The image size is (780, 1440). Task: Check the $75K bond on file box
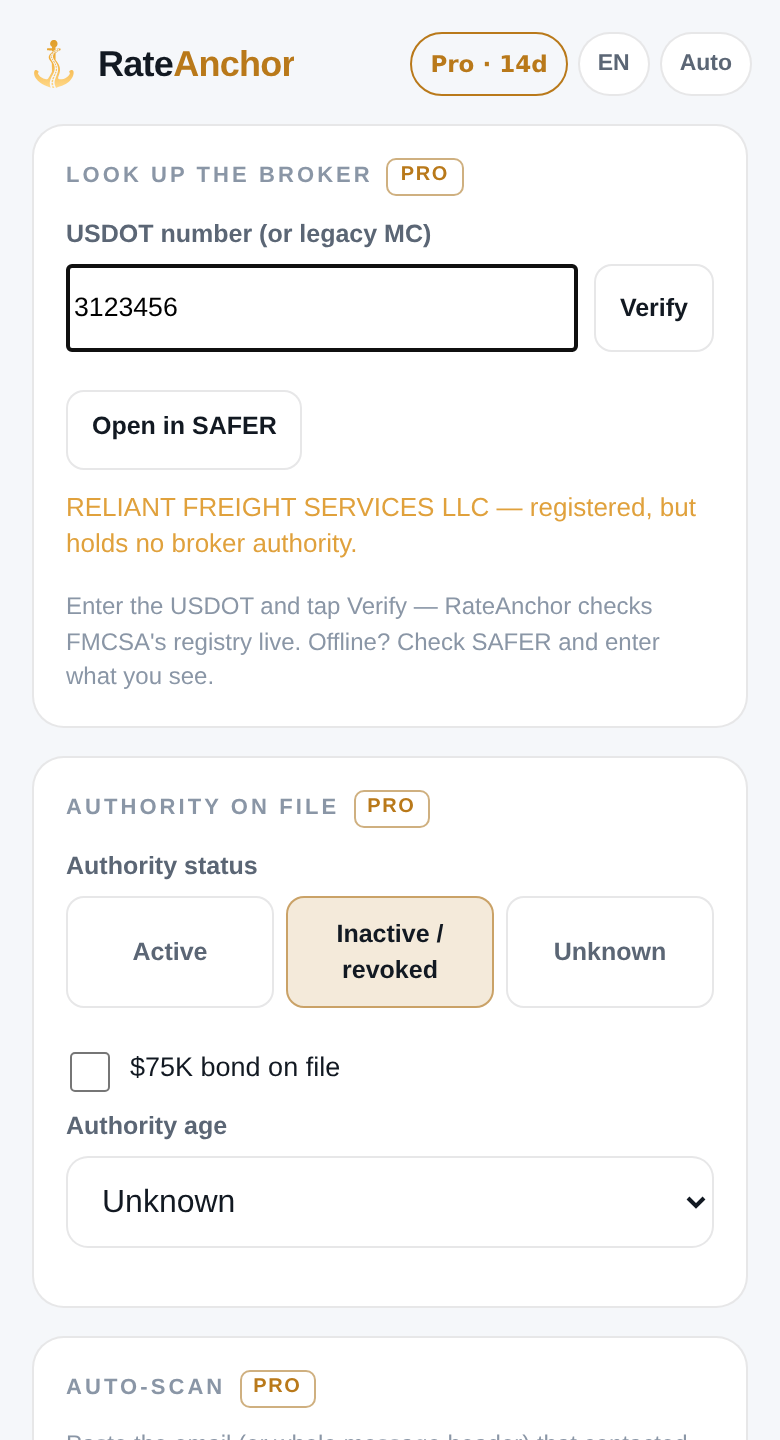click(90, 1072)
